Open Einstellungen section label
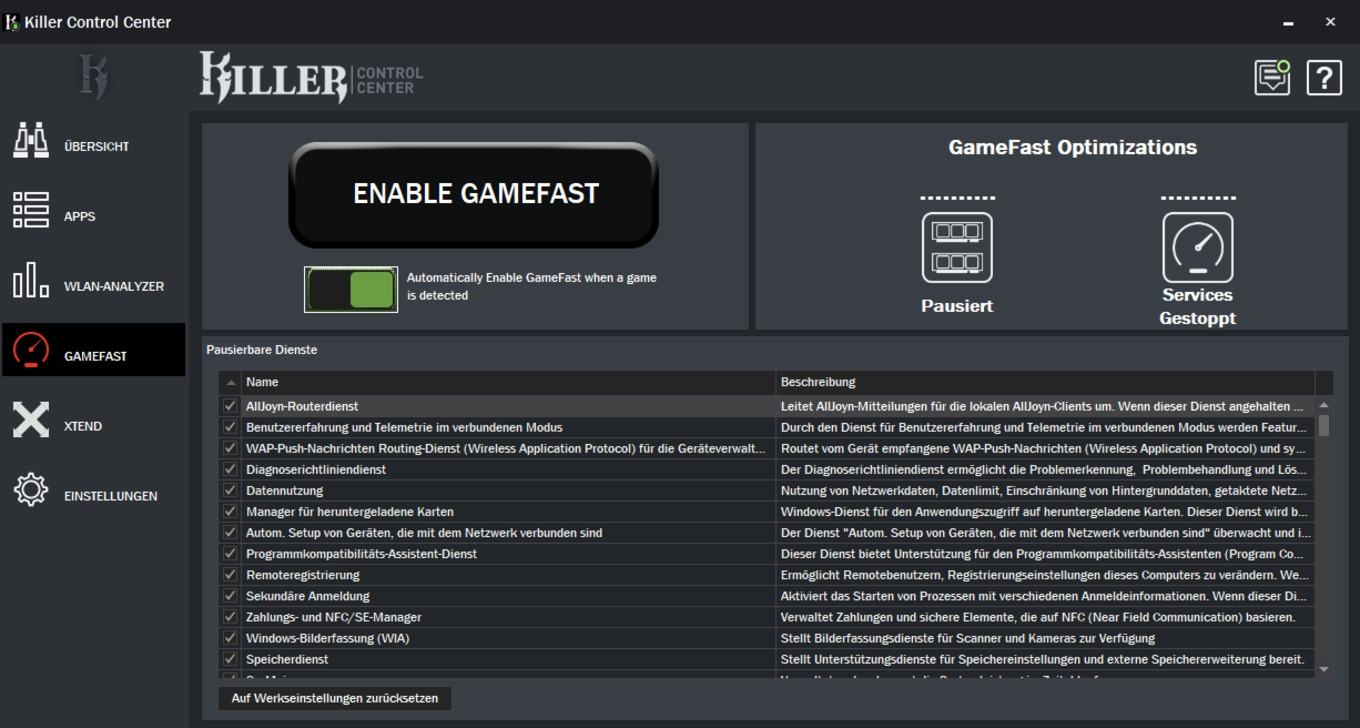 [x=110, y=496]
